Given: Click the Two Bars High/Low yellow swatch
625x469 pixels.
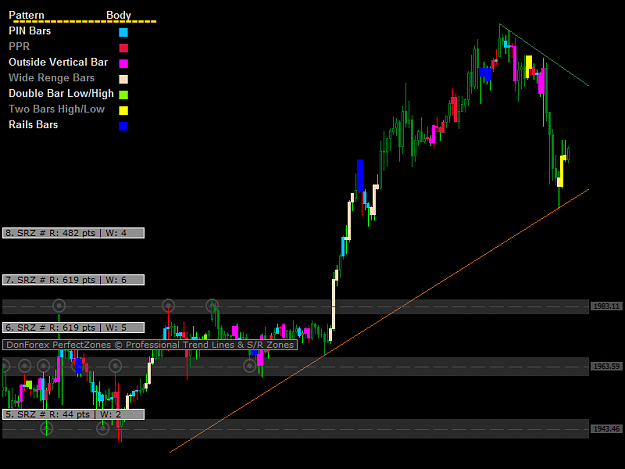Looking at the screenshot, I should click(x=123, y=110).
